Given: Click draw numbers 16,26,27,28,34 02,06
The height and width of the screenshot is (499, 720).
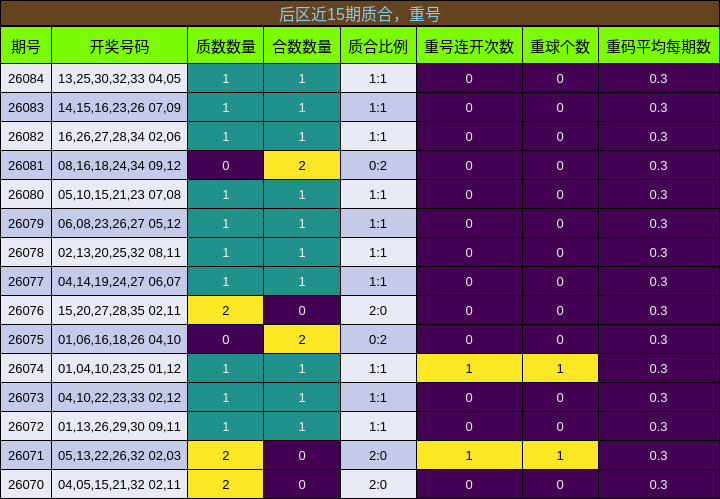Looking at the screenshot, I should pos(119,136).
